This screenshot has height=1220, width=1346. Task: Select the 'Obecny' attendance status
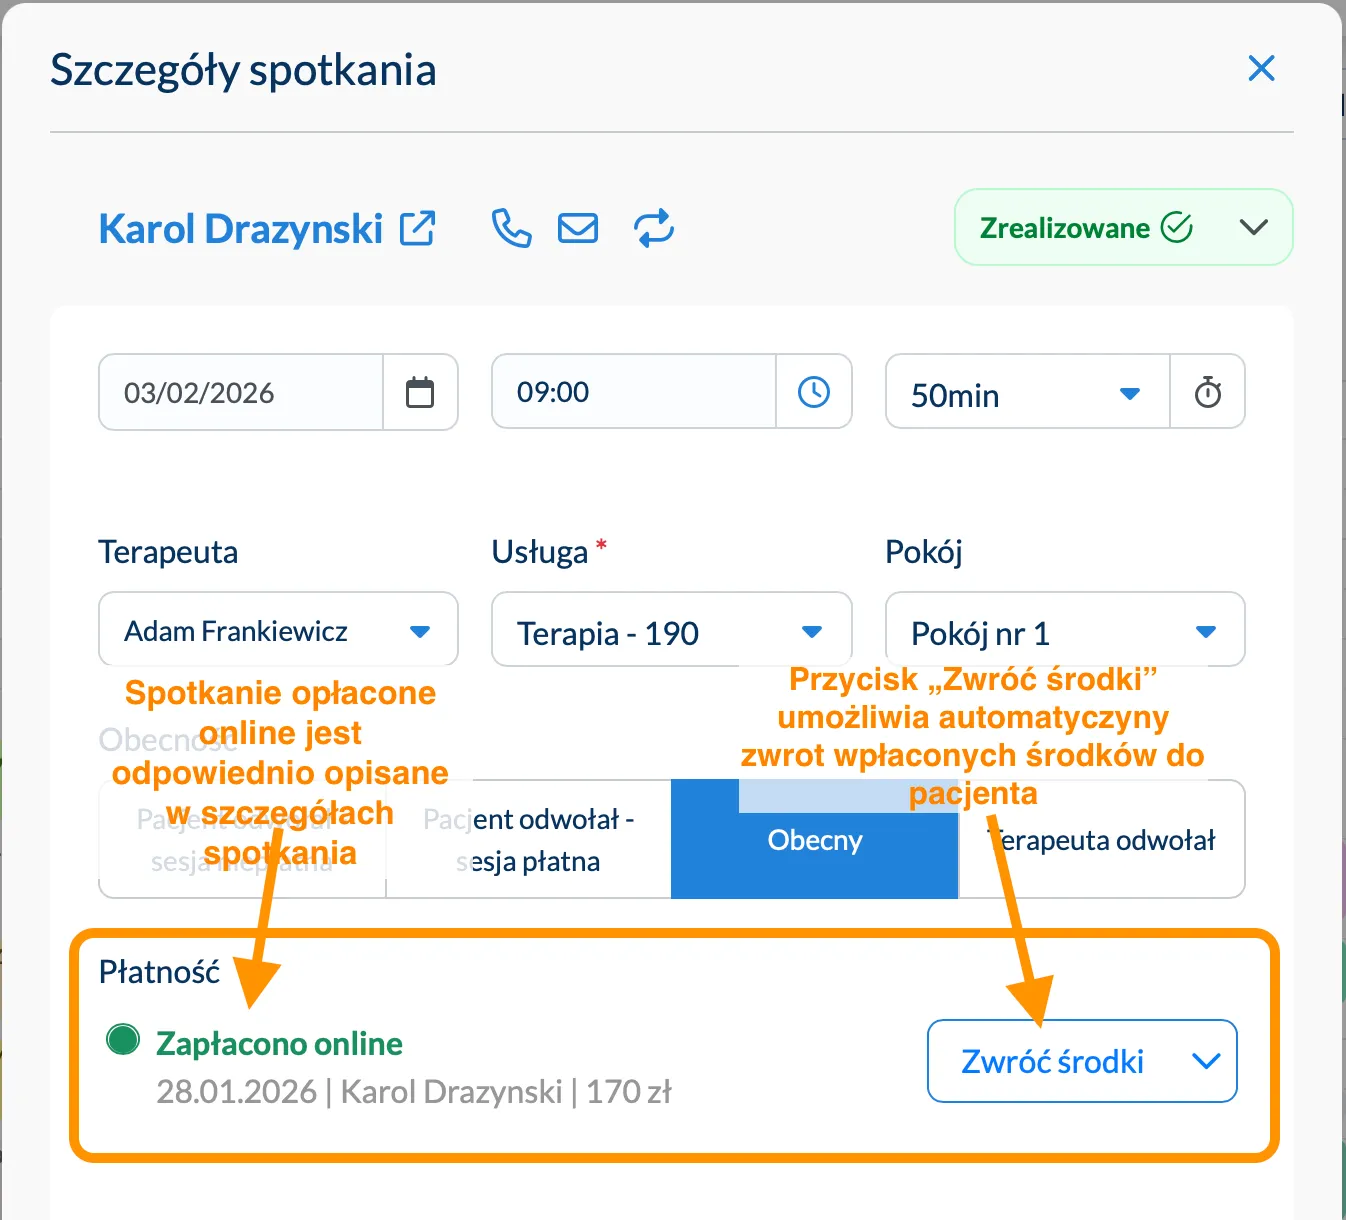coord(814,840)
